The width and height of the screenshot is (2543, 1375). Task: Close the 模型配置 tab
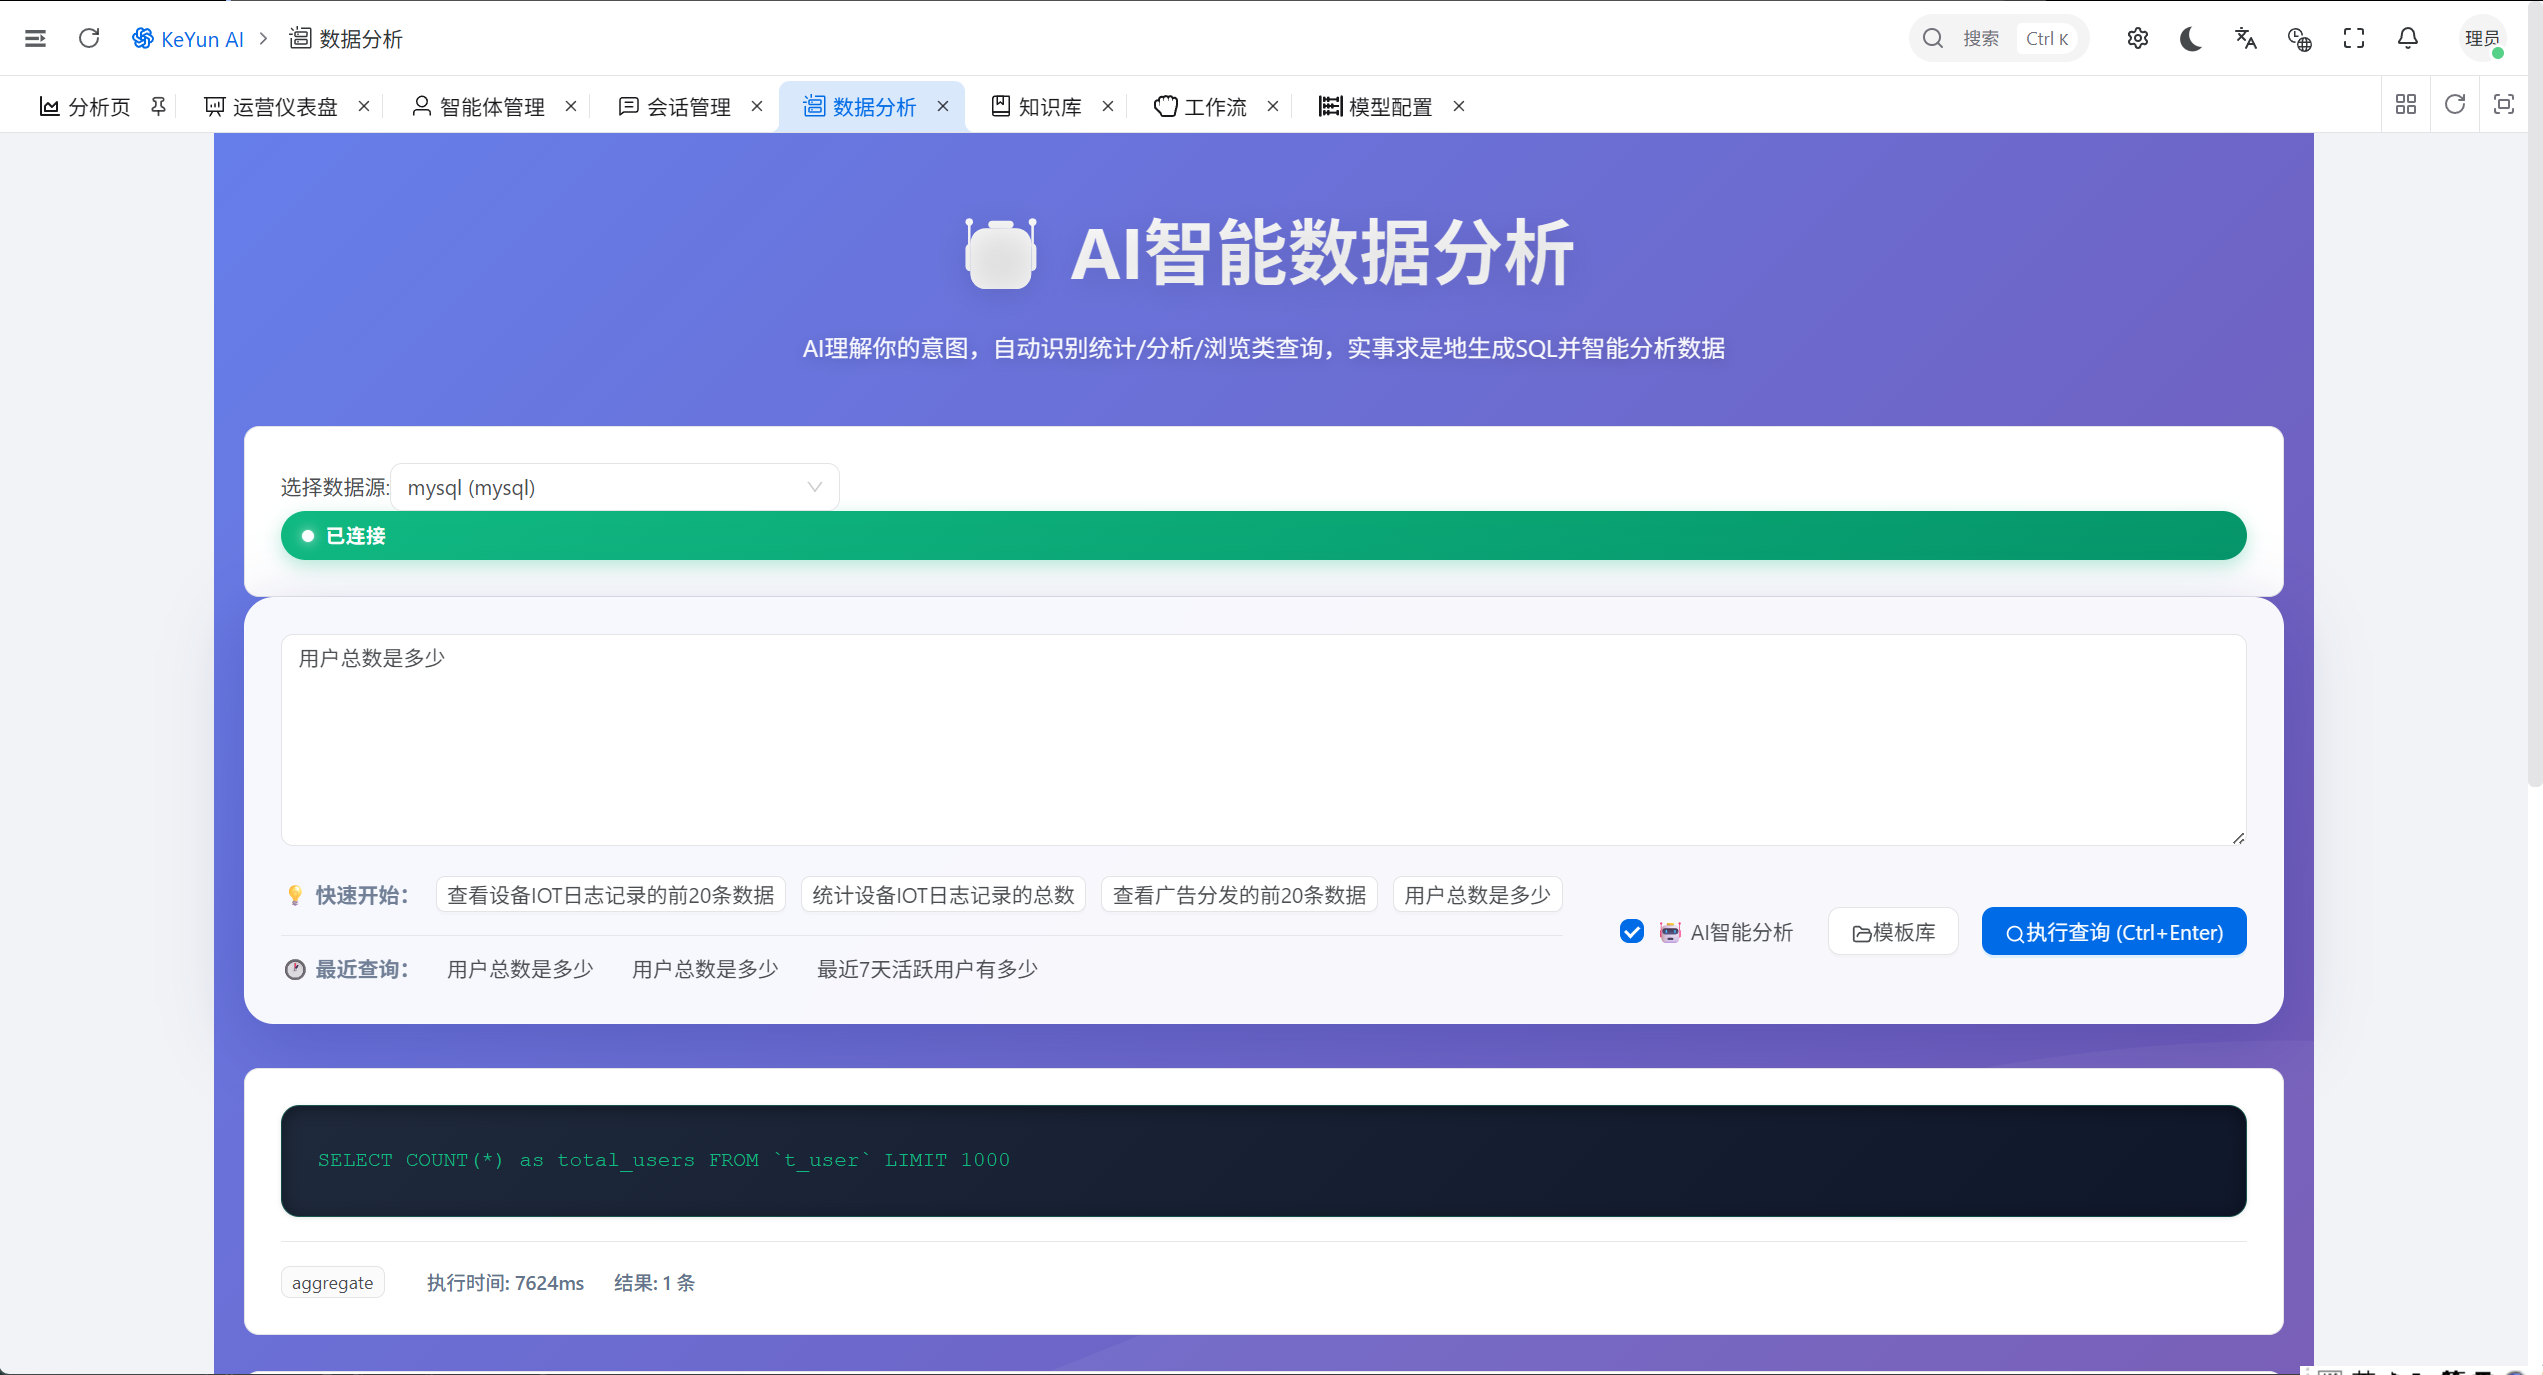[x=1458, y=106]
